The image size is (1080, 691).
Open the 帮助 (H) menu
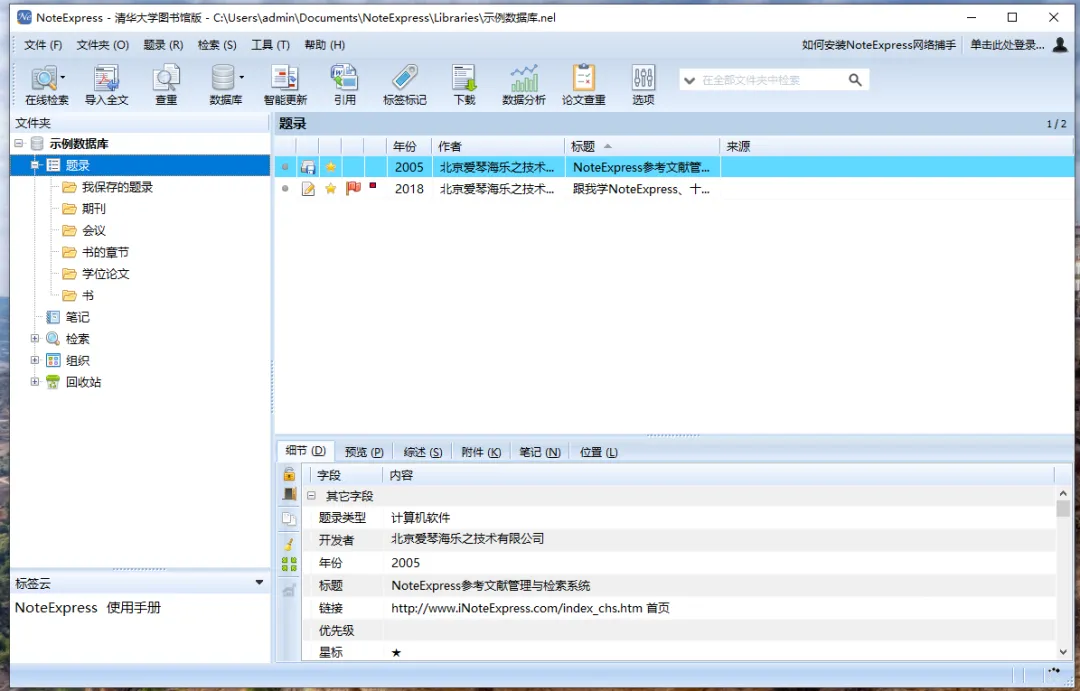click(324, 45)
